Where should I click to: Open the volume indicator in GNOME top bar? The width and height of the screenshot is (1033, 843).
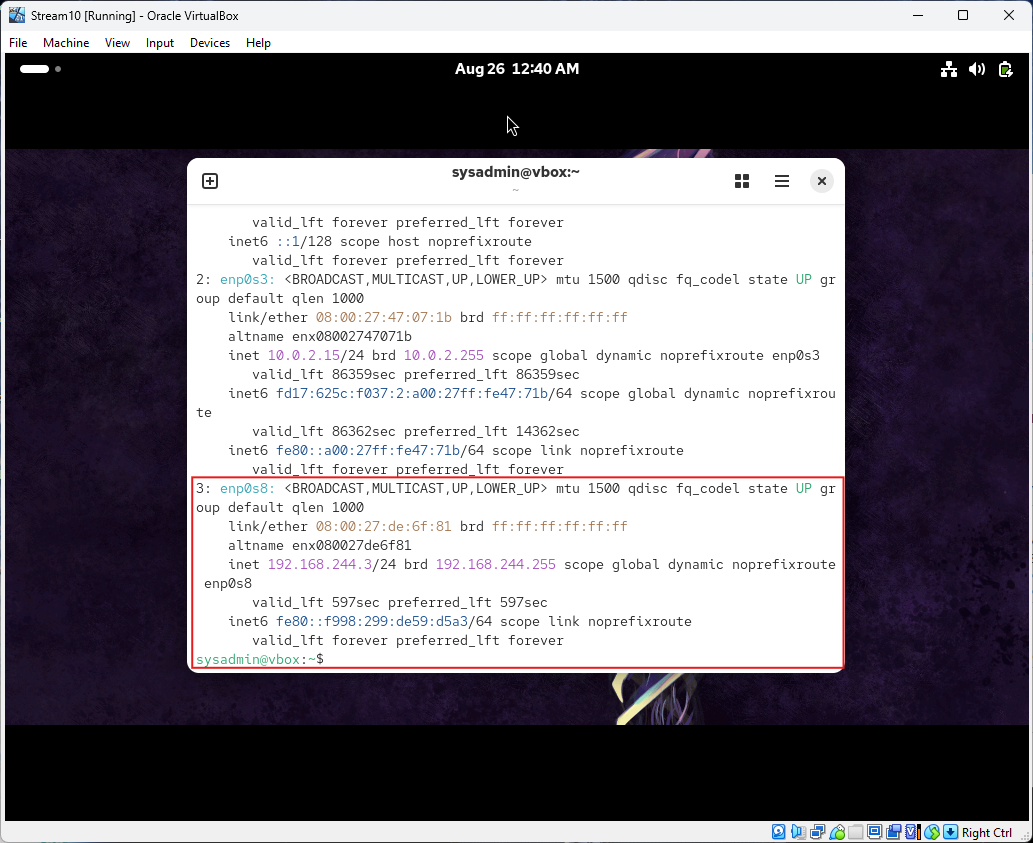tap(977, 69)
